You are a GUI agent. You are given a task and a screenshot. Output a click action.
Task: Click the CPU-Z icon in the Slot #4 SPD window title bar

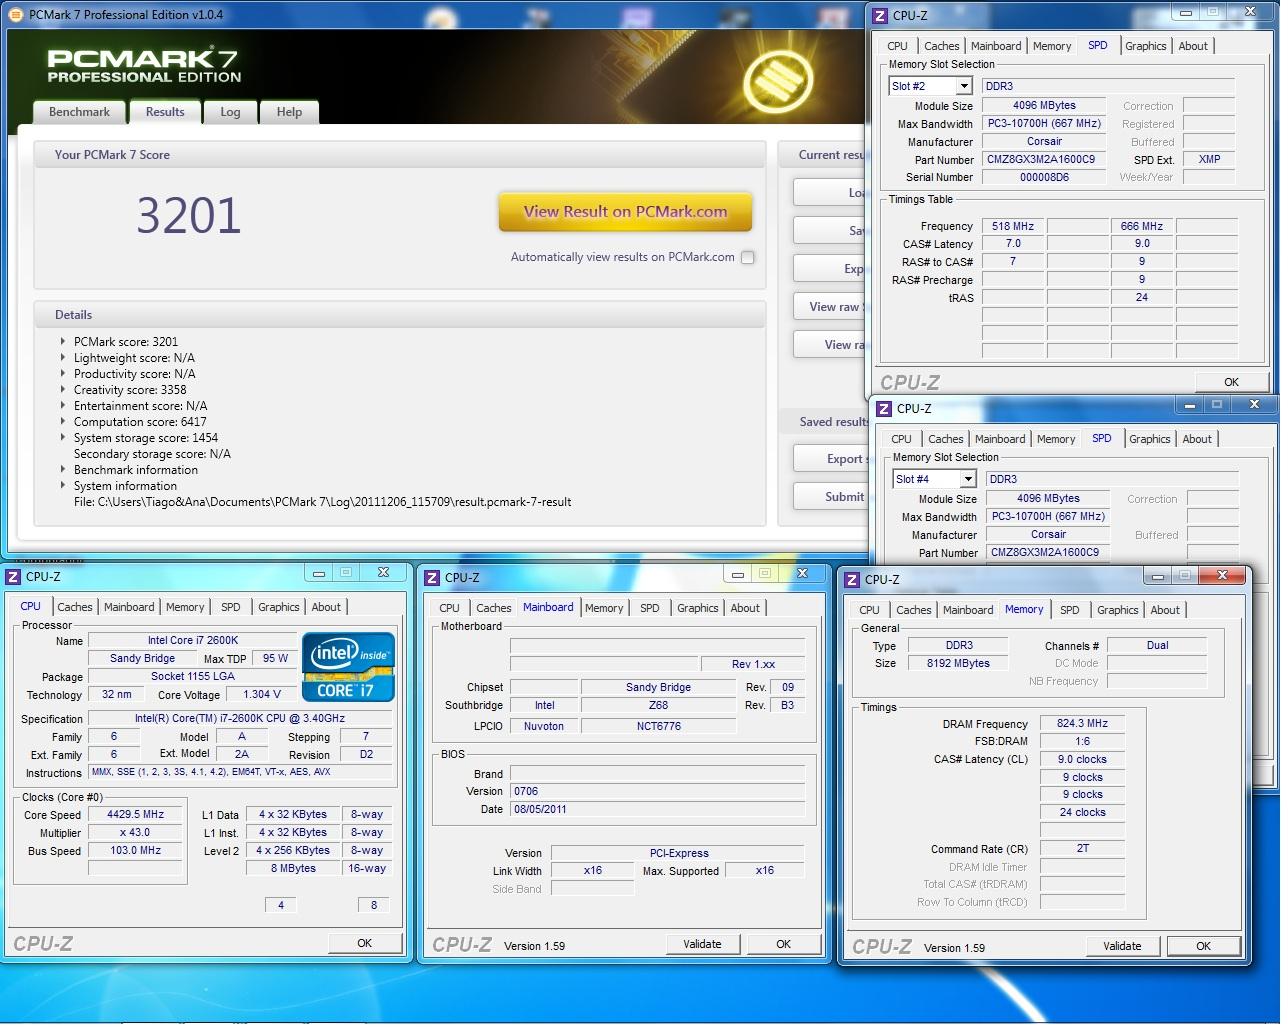pos(884,409)
